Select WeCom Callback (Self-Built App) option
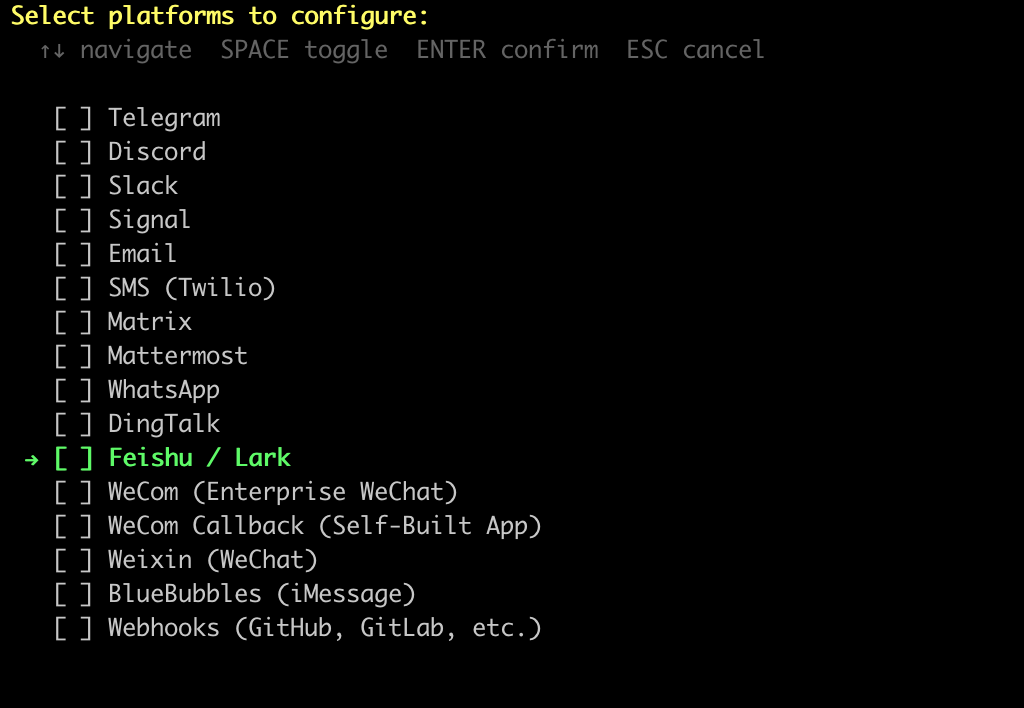 tap(324, 526)
